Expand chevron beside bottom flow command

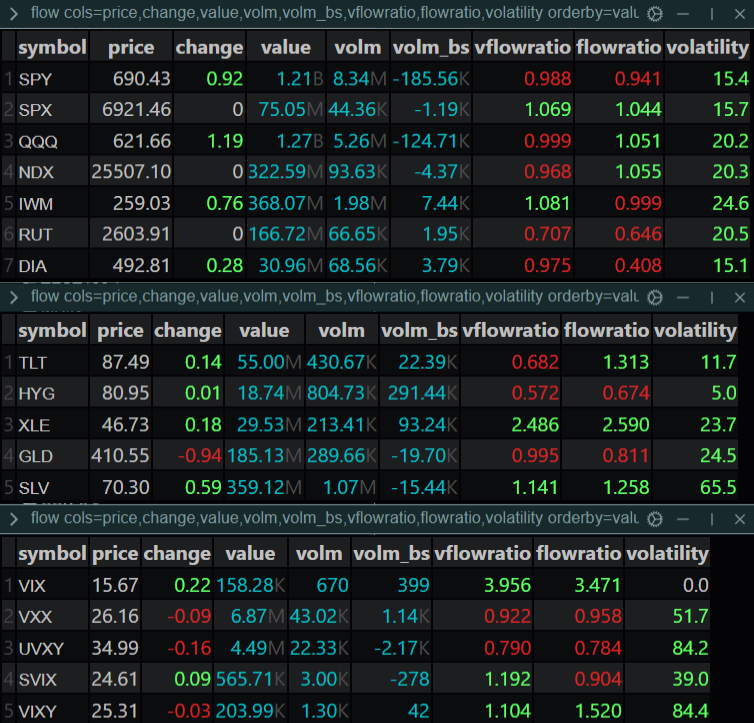pyautogui.click(x=13, y=519)
